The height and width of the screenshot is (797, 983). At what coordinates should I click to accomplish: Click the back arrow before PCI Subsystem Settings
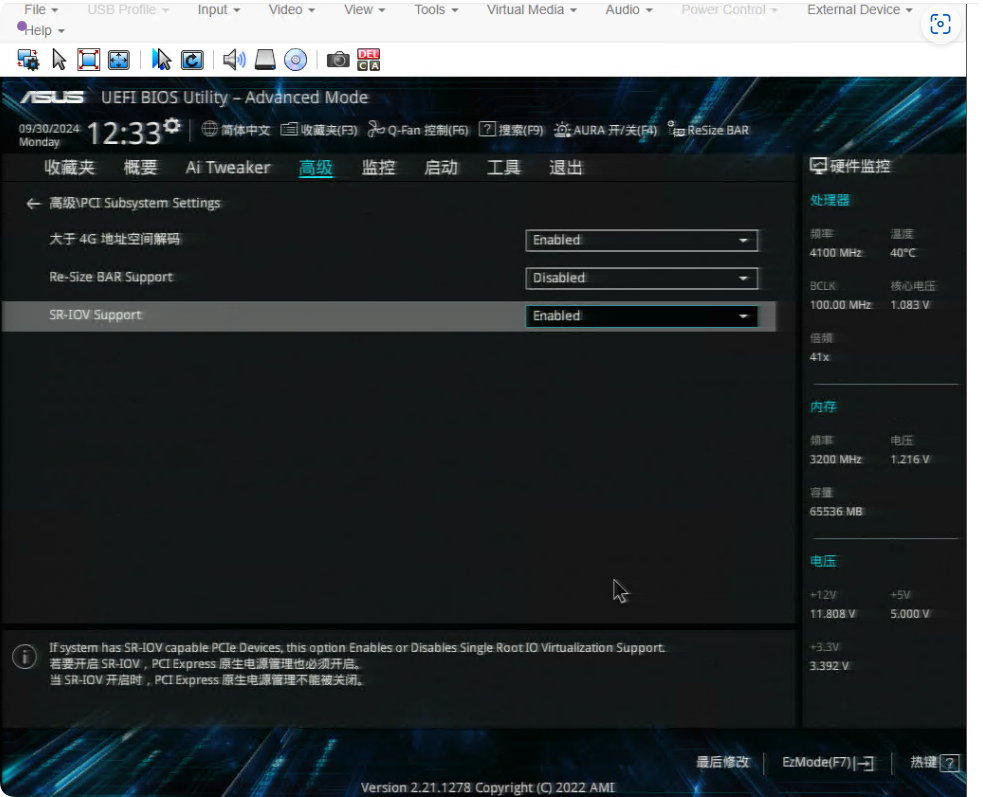[x=33, y=204]
